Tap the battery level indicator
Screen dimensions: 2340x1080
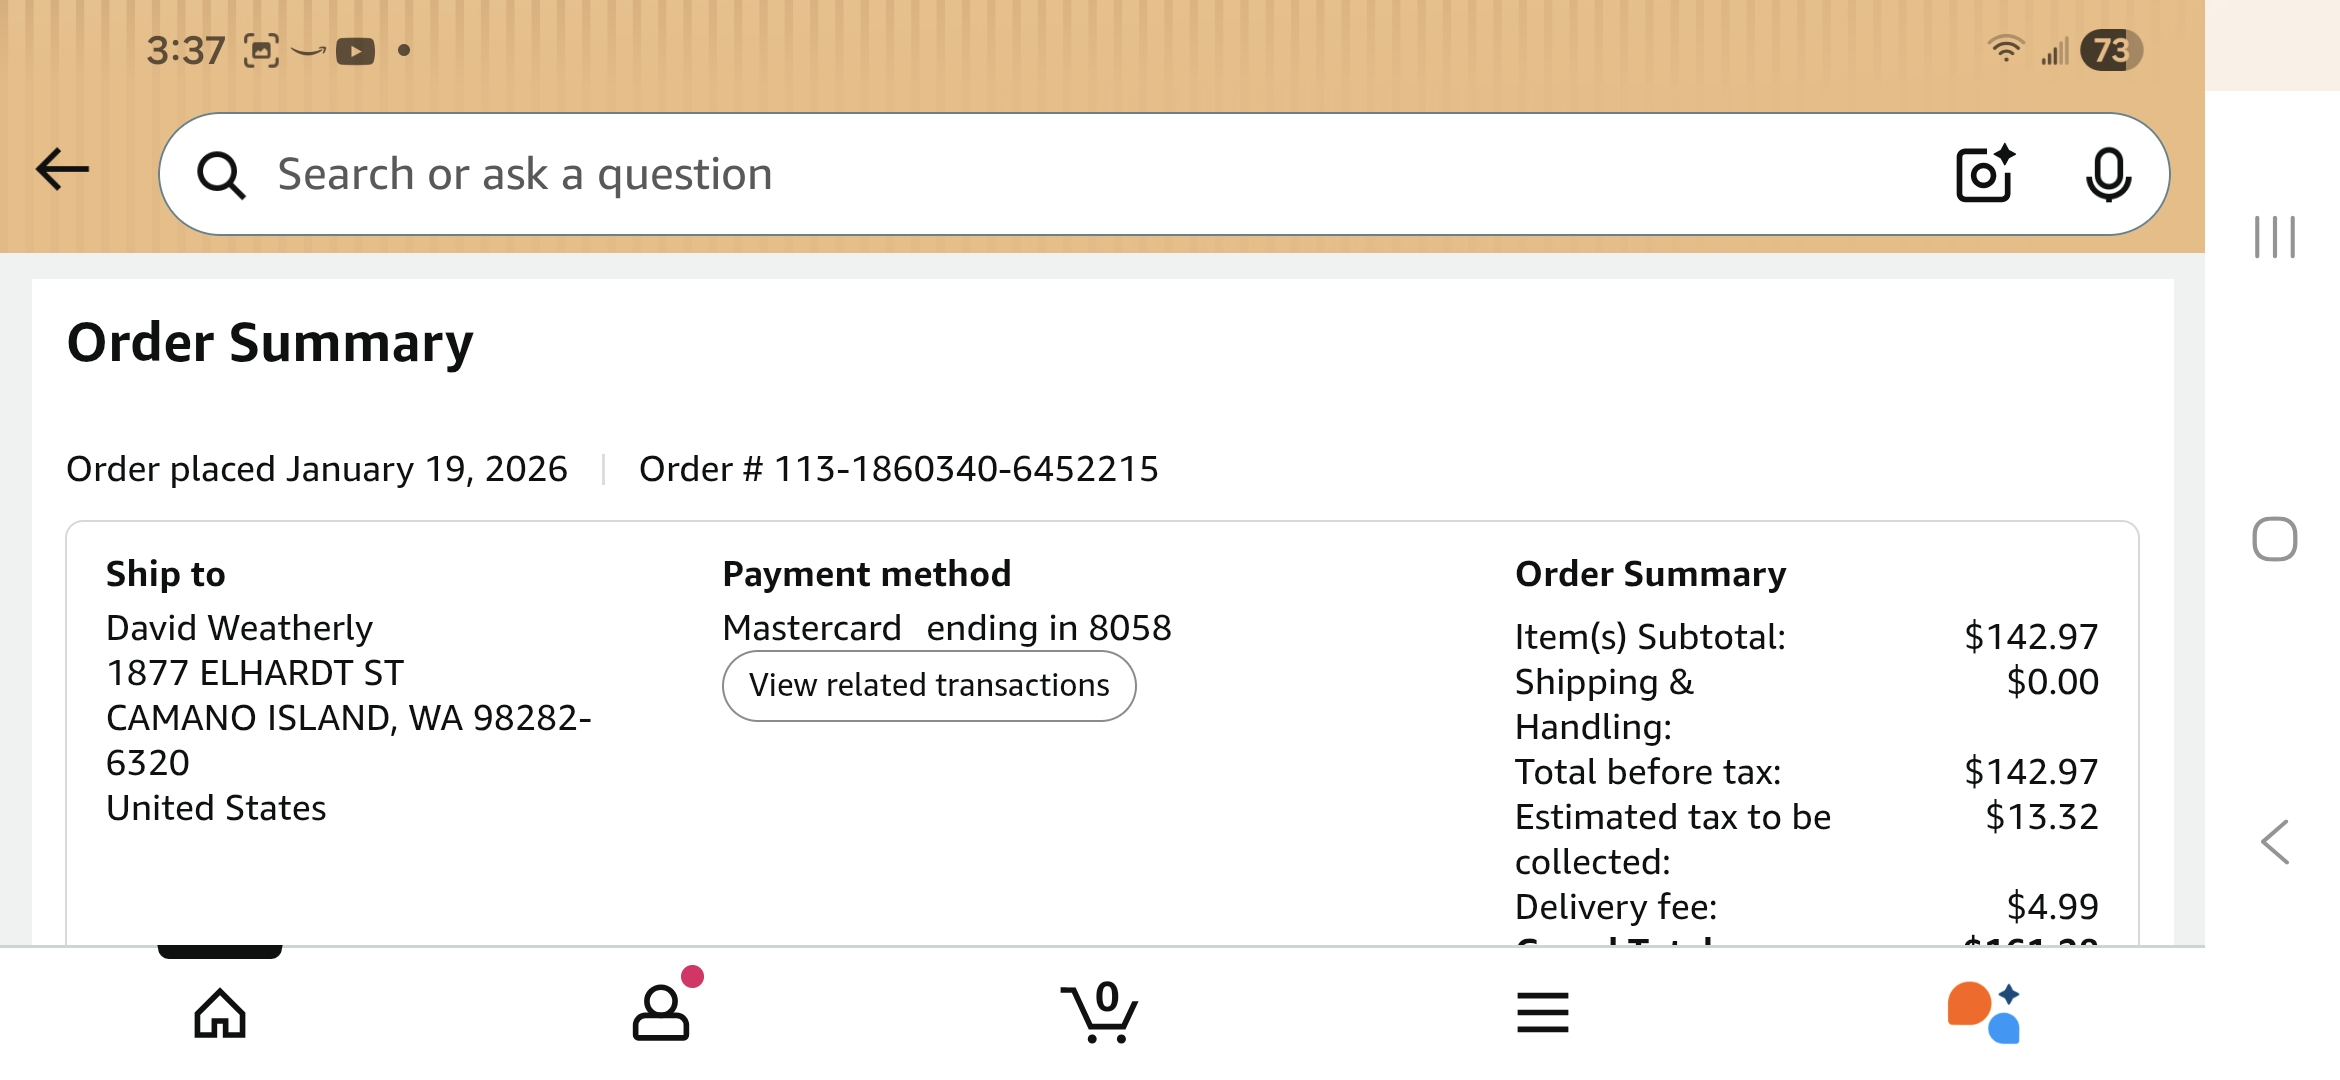[2110, 50]
